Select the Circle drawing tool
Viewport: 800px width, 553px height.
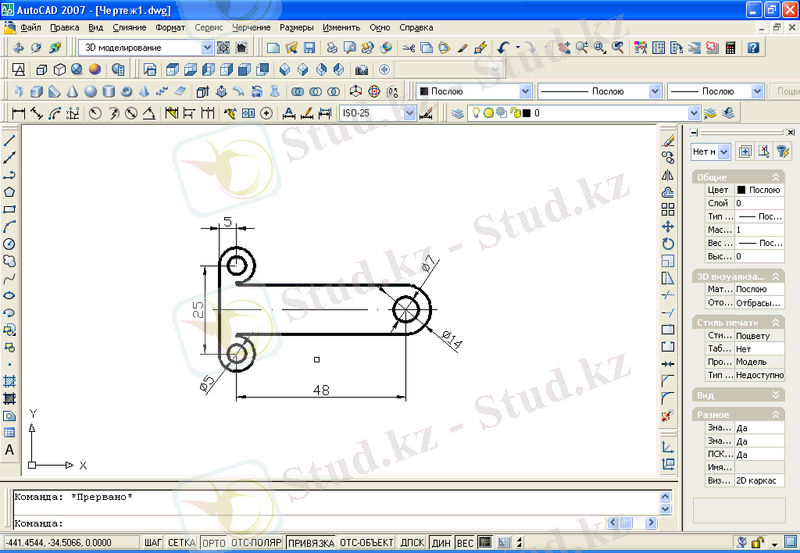click(9, 243)
